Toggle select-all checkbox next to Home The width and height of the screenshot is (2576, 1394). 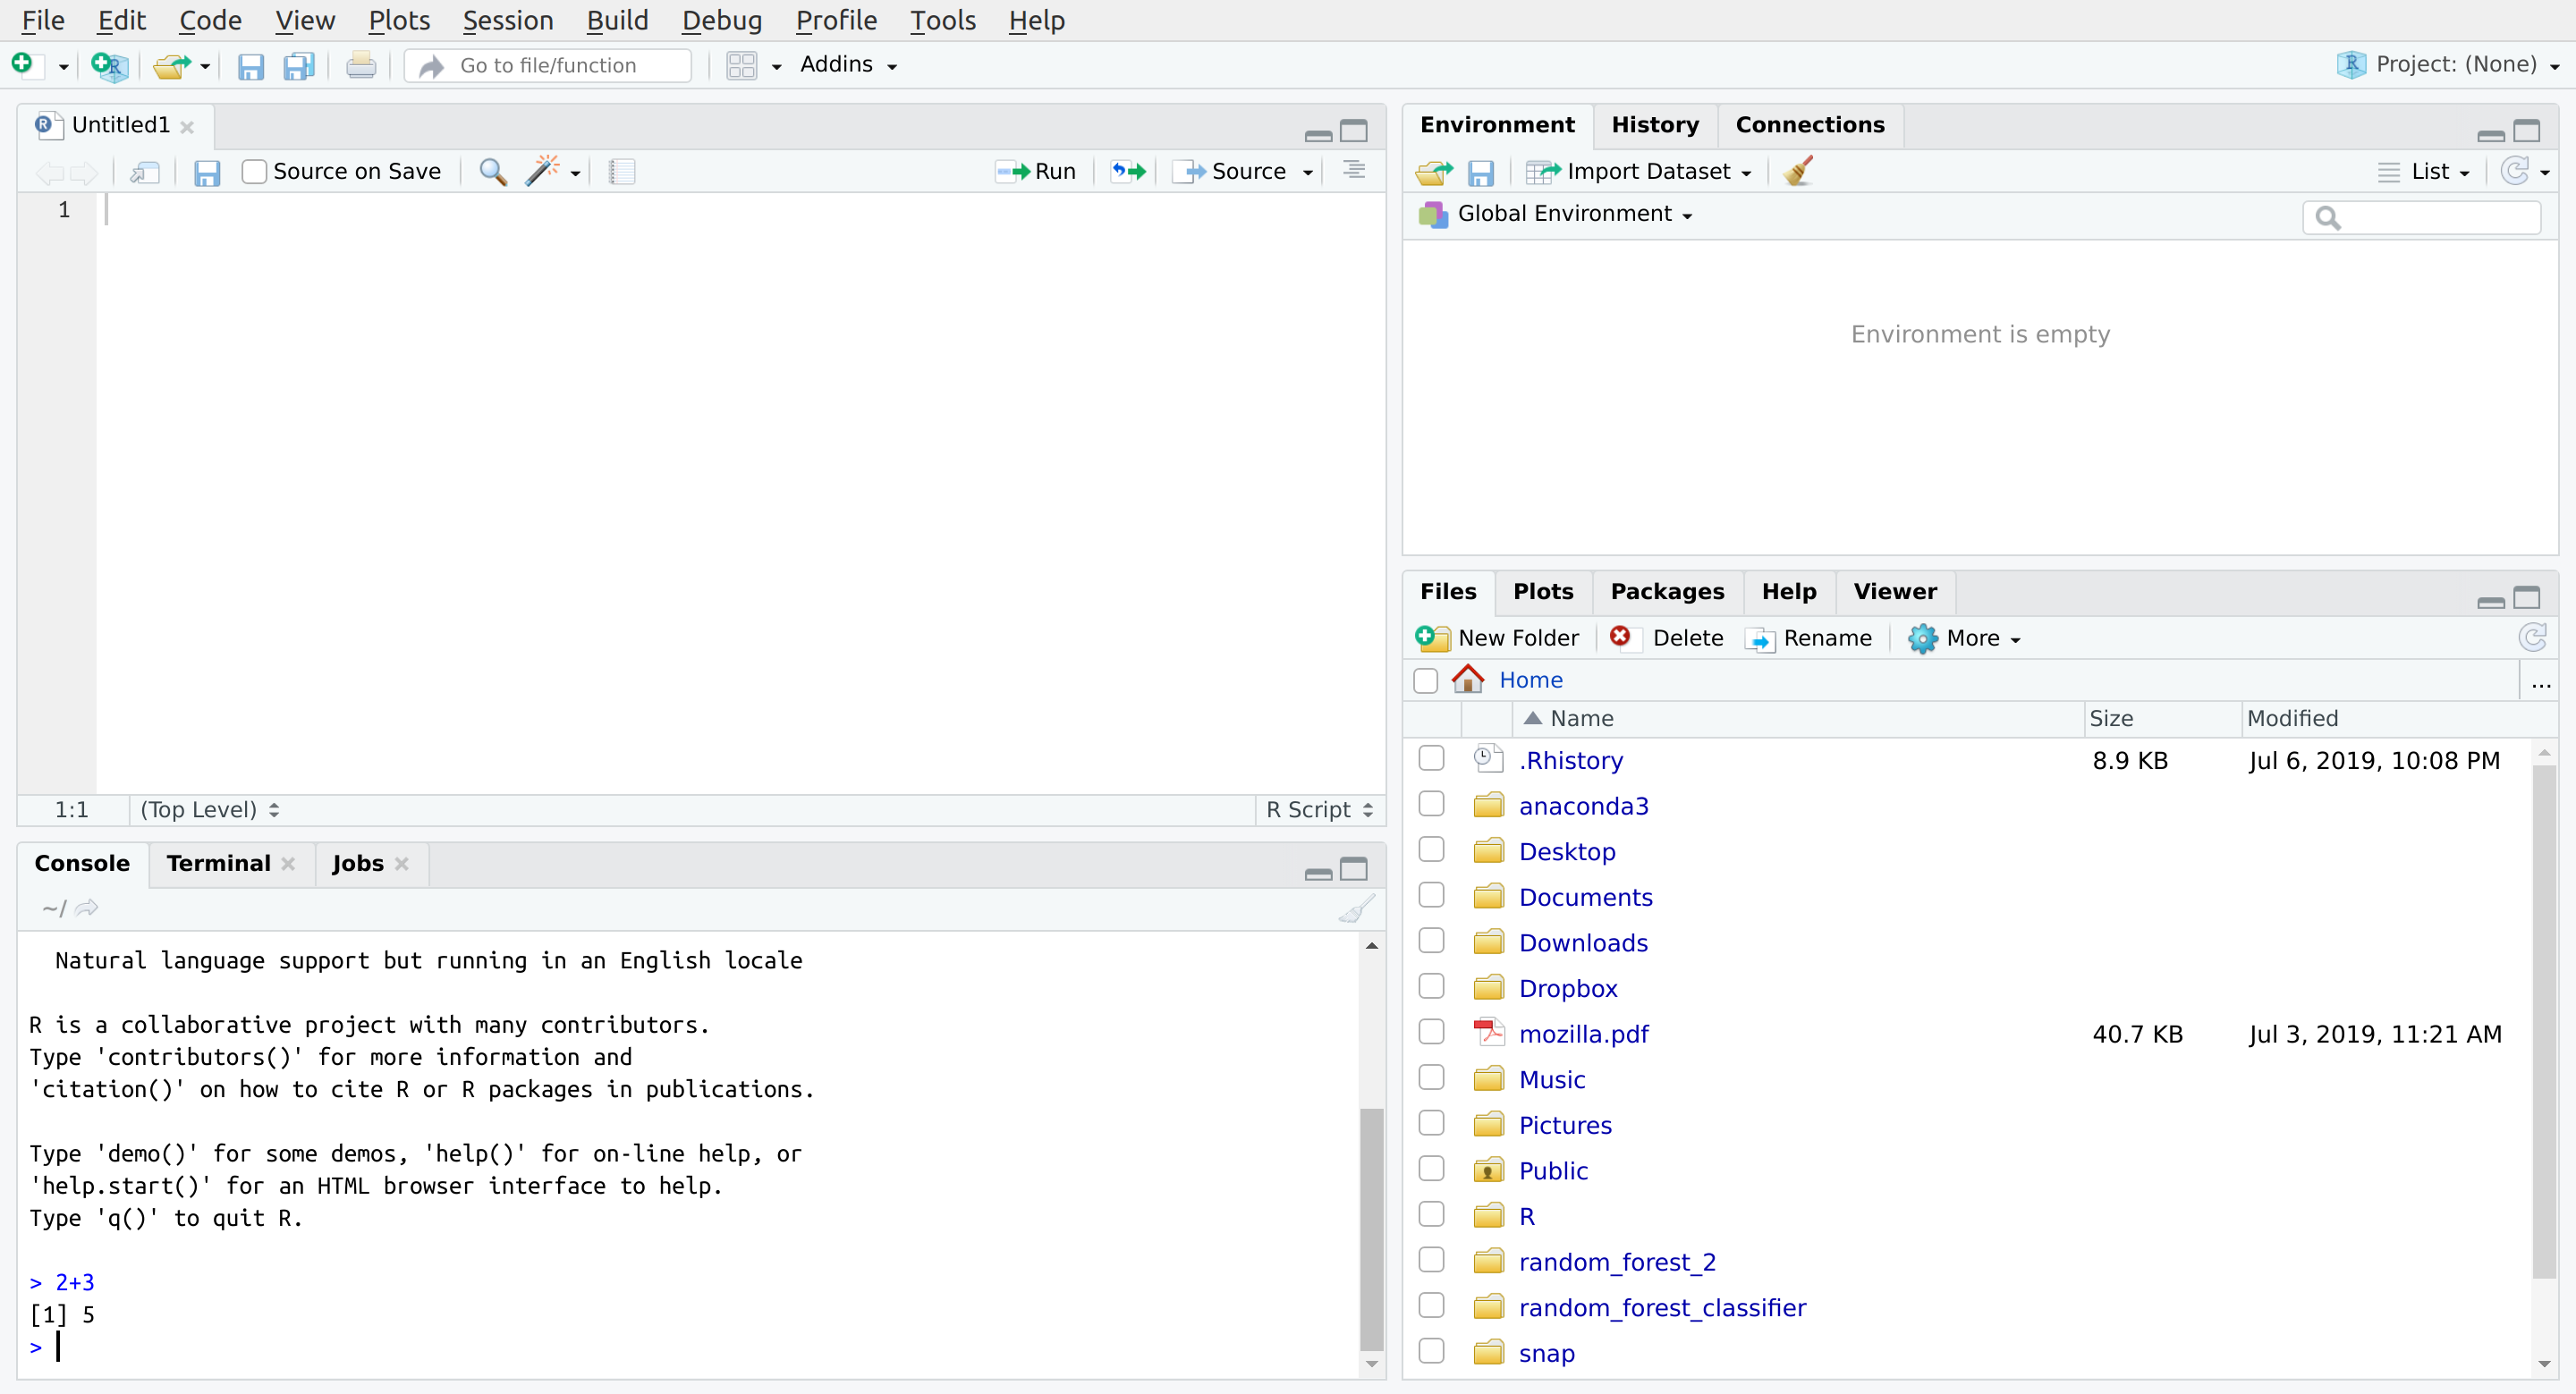tap(1426, 681)
